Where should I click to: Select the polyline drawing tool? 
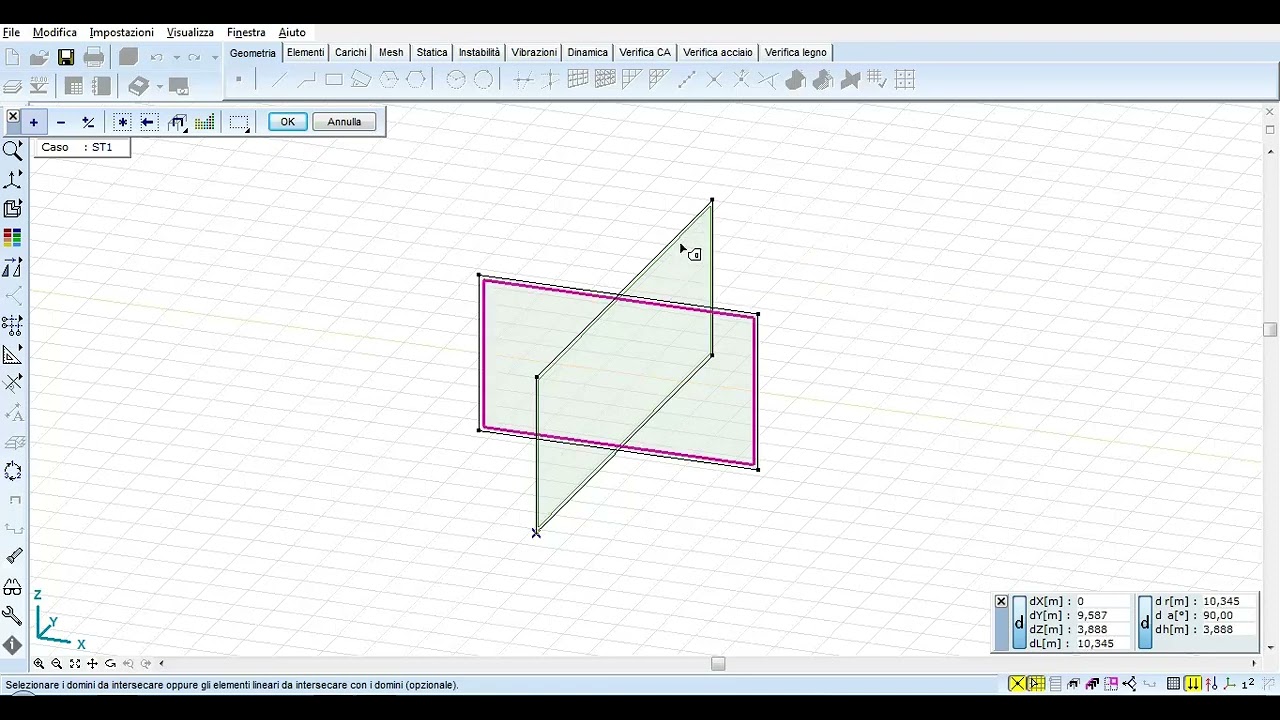tap(306, 80)
